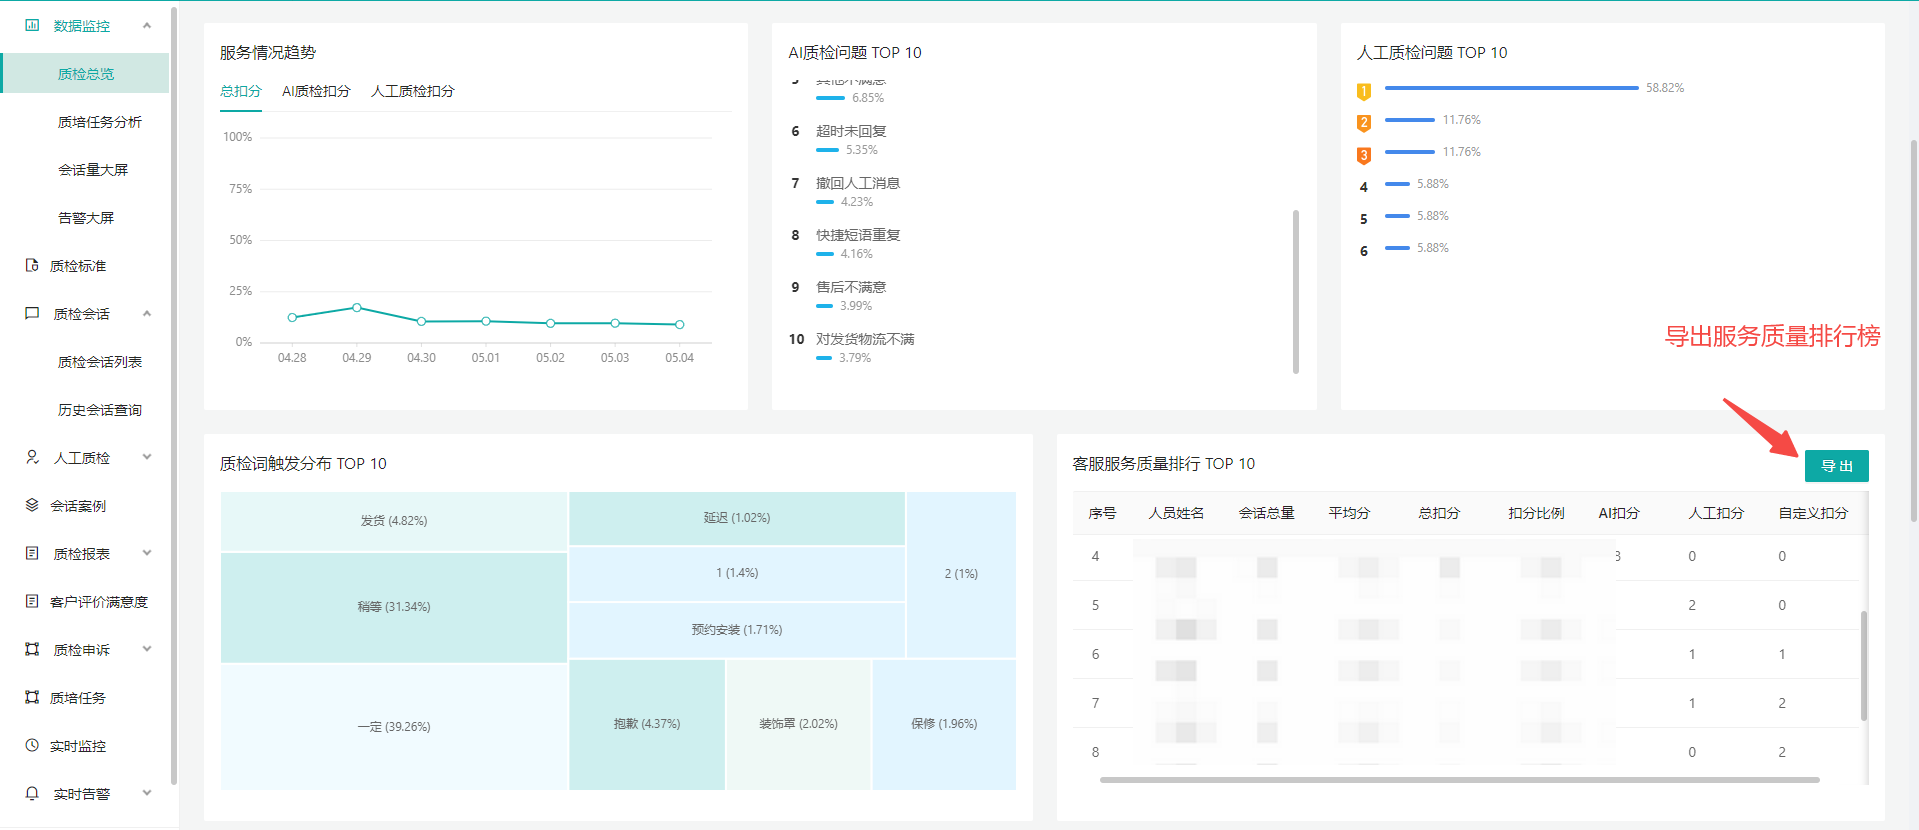Click the 04.28 data point on chart
The image size is (1919, 830).
(x=292, y=317)
